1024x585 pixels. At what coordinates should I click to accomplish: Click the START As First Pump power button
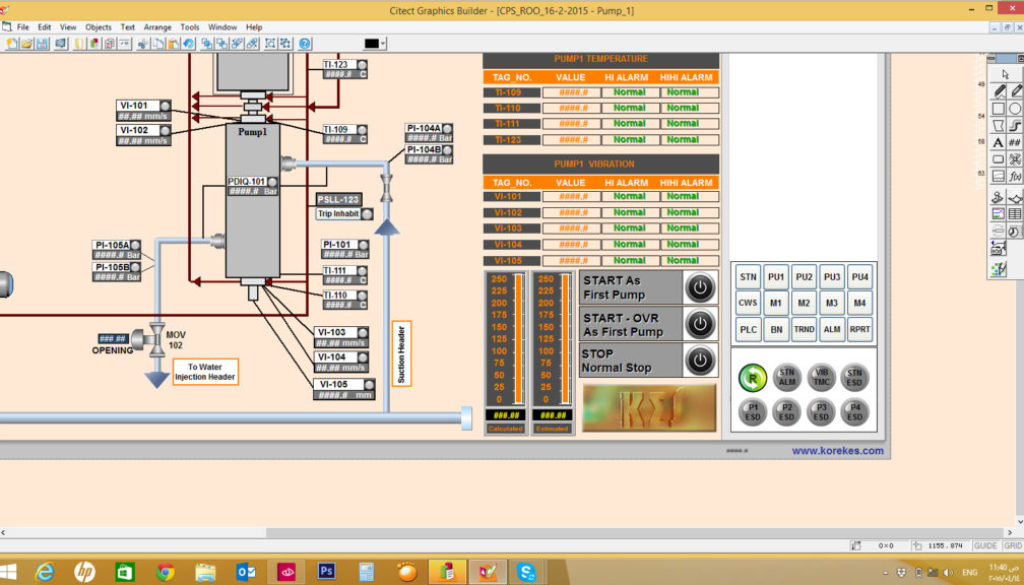(x=700, y=287)
